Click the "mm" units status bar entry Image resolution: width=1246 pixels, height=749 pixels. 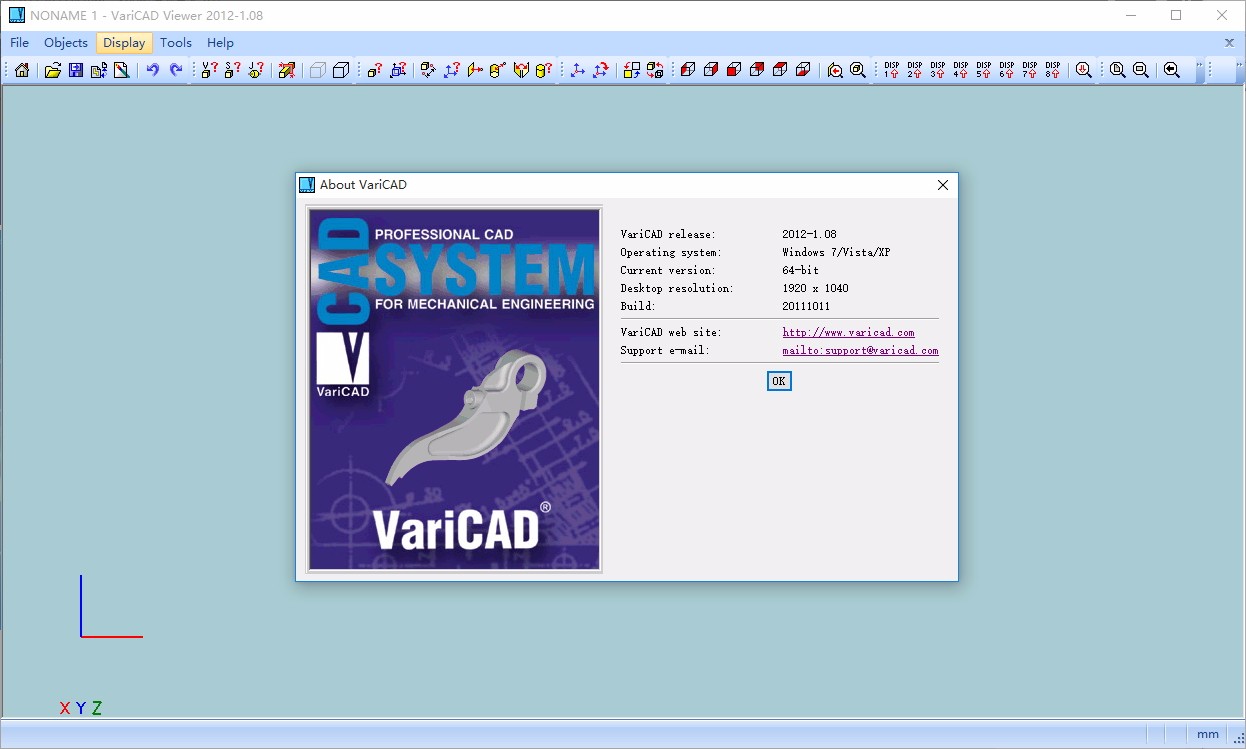point(1208,734)
